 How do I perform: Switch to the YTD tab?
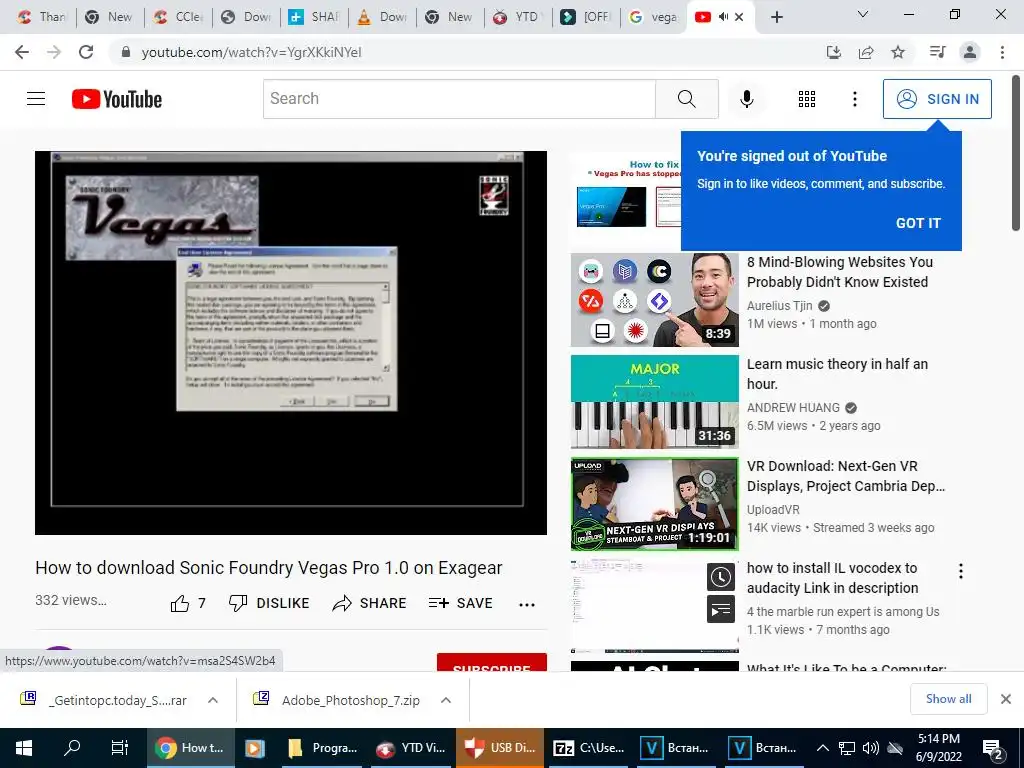[518, 17]
